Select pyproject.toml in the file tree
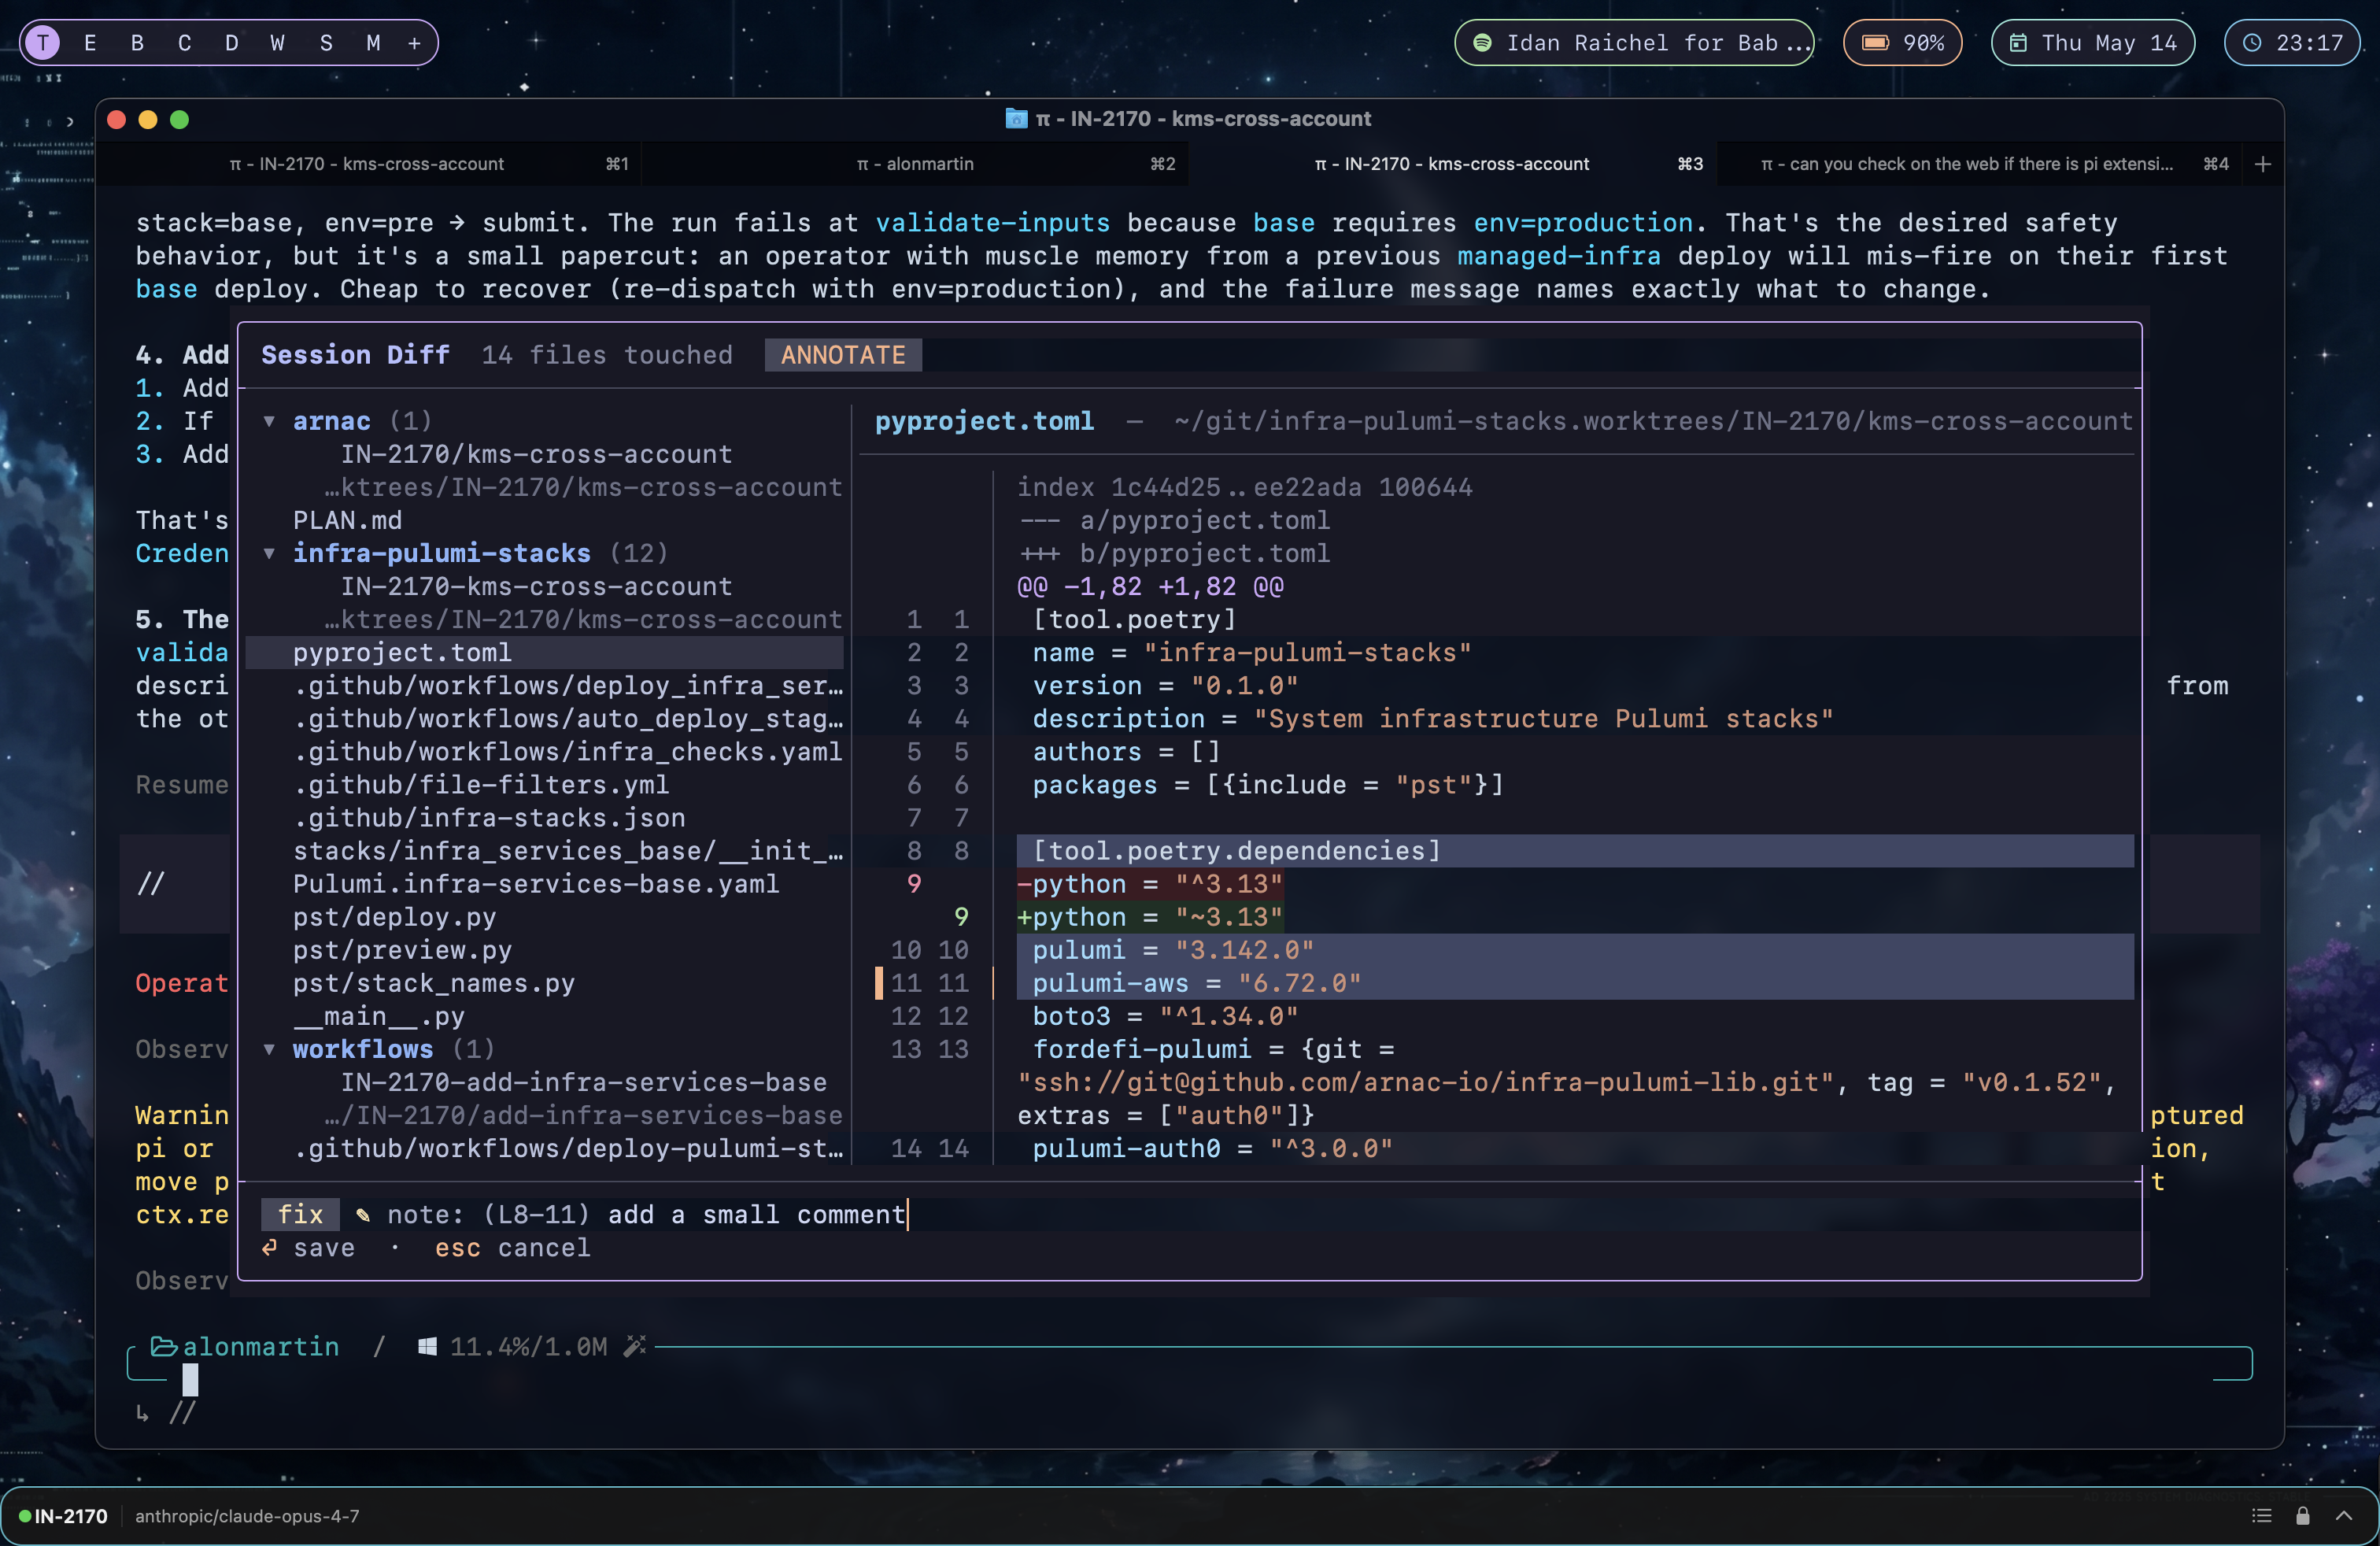The image size is (2380, 1546). [545, 653]
